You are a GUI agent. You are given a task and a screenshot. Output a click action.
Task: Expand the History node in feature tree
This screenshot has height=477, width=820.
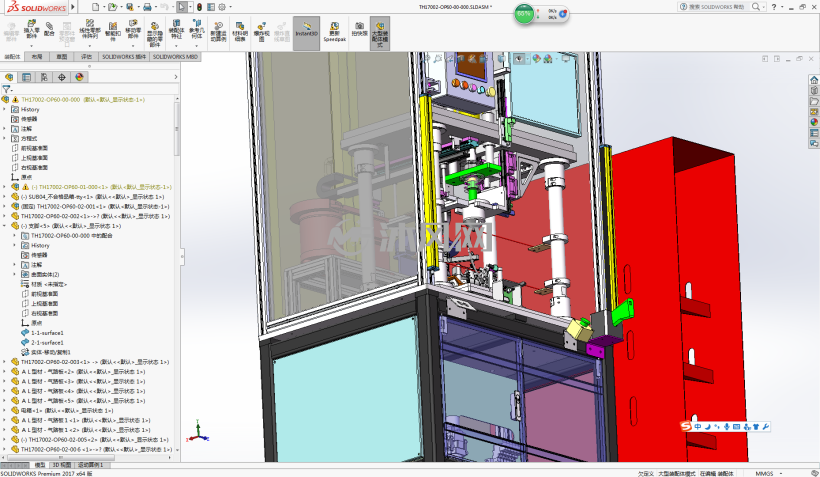pos(5,109)
